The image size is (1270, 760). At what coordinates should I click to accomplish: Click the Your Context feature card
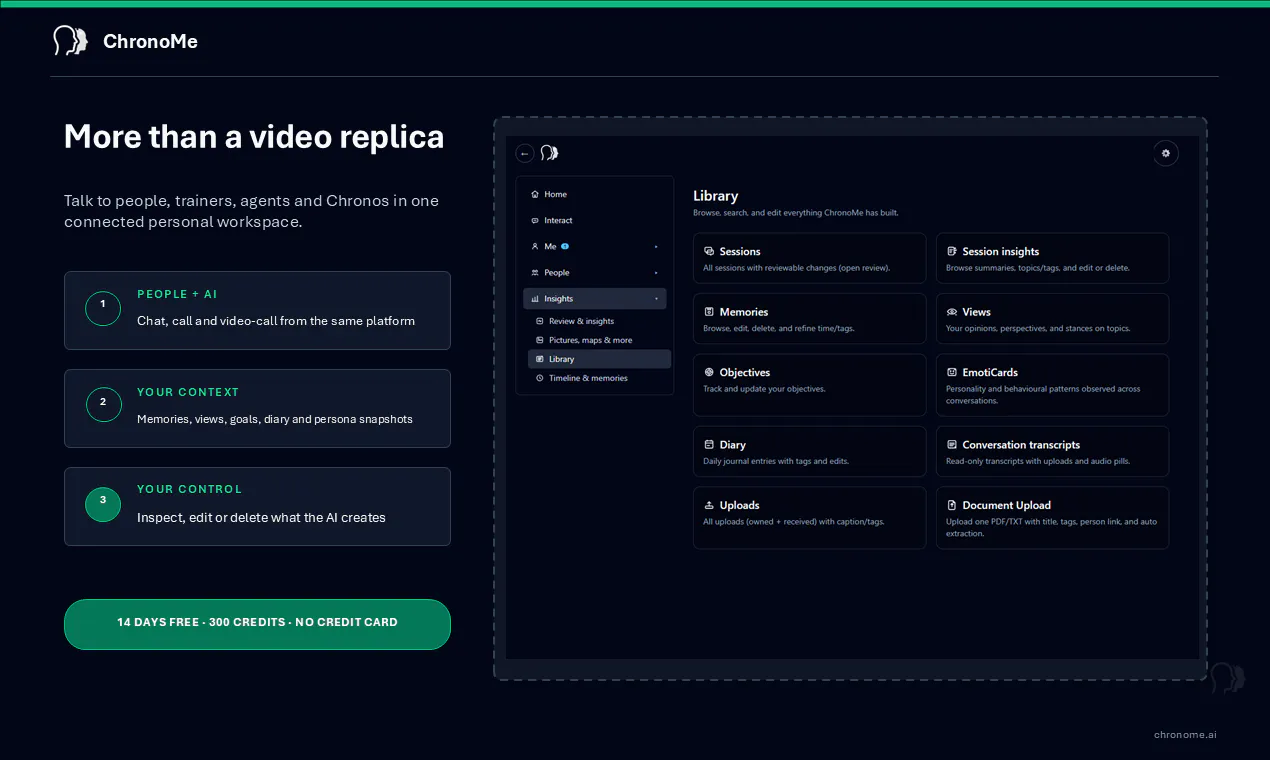[x=257, y=408]
